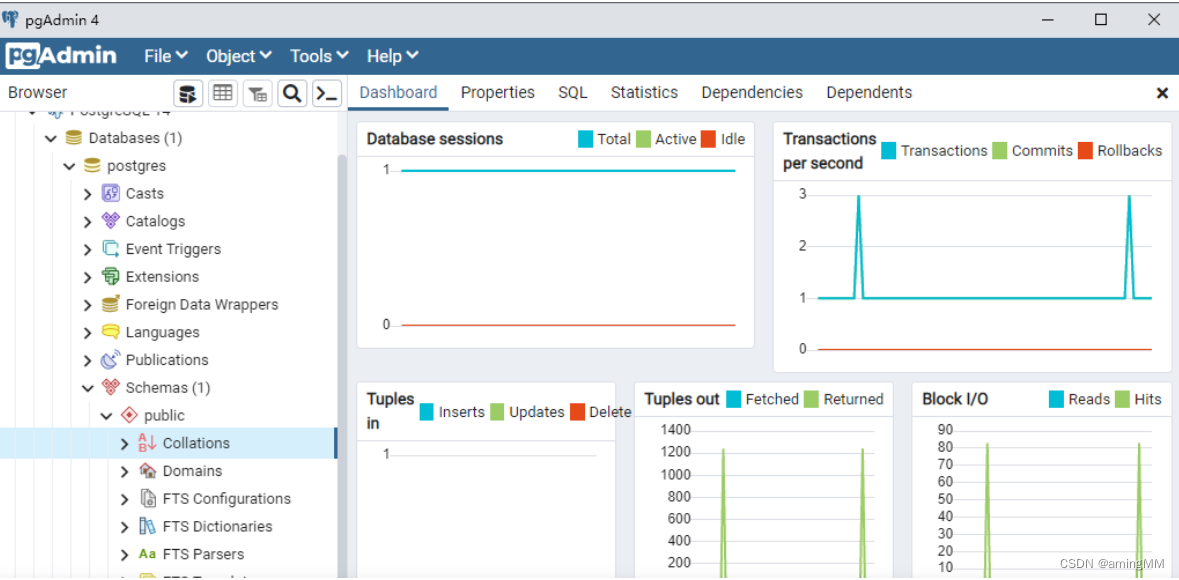Click the Languages node icon
This screenshot has width=1179, height=580.
point(111,332)
